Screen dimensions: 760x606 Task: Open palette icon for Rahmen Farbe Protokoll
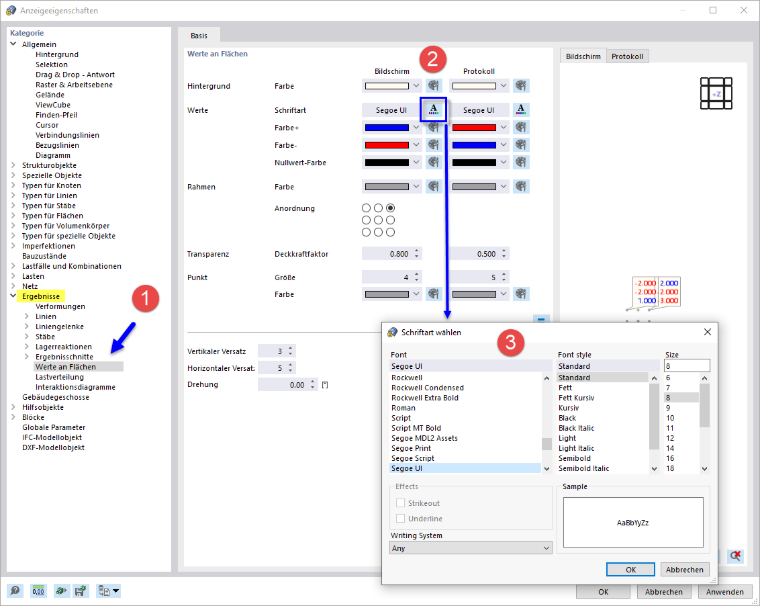pos(521,187)
